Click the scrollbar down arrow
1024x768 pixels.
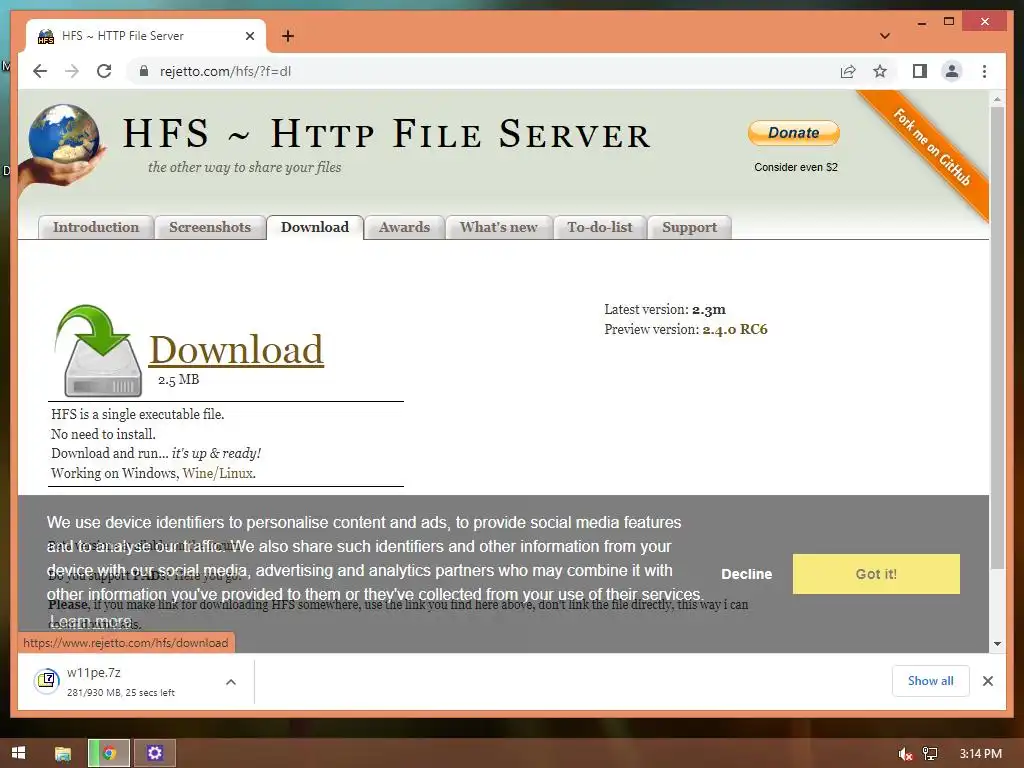coord(997,644)
